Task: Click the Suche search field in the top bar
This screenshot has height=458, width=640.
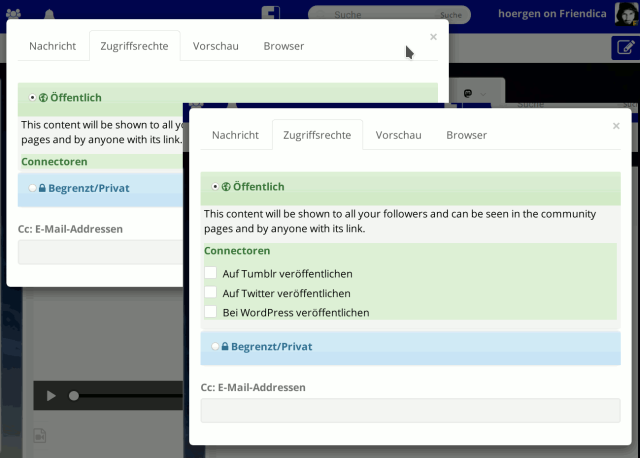Action: [x=373, y=15]
